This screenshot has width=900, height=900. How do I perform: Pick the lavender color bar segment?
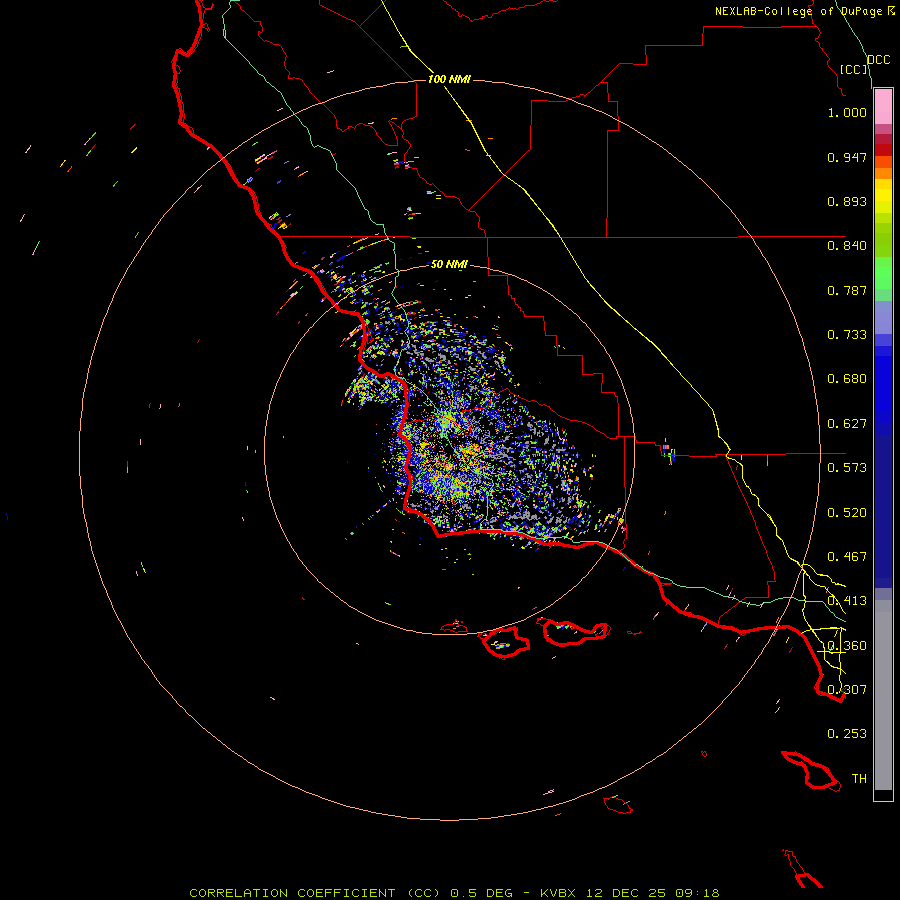[883, 317]
